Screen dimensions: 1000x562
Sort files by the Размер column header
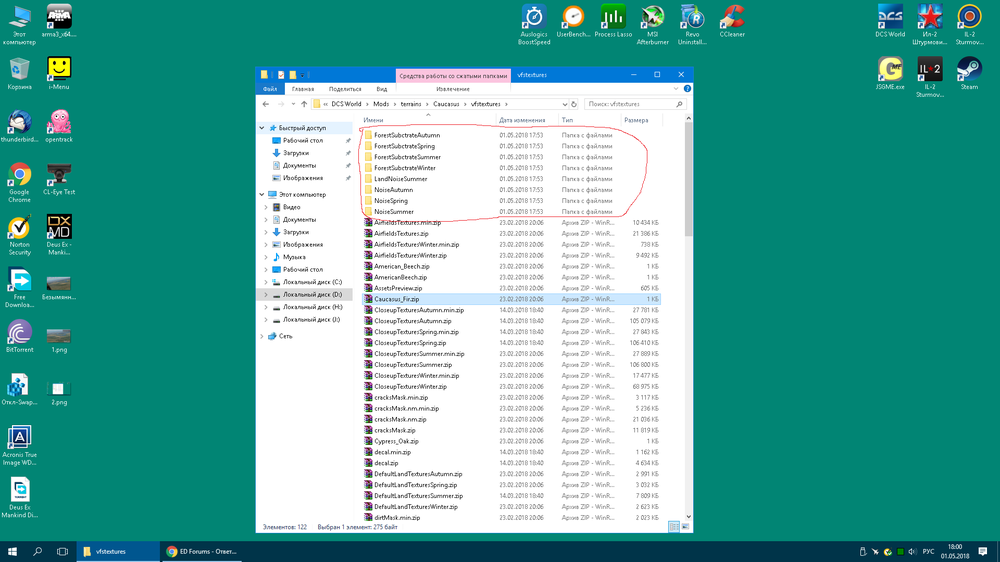(636, 120)
